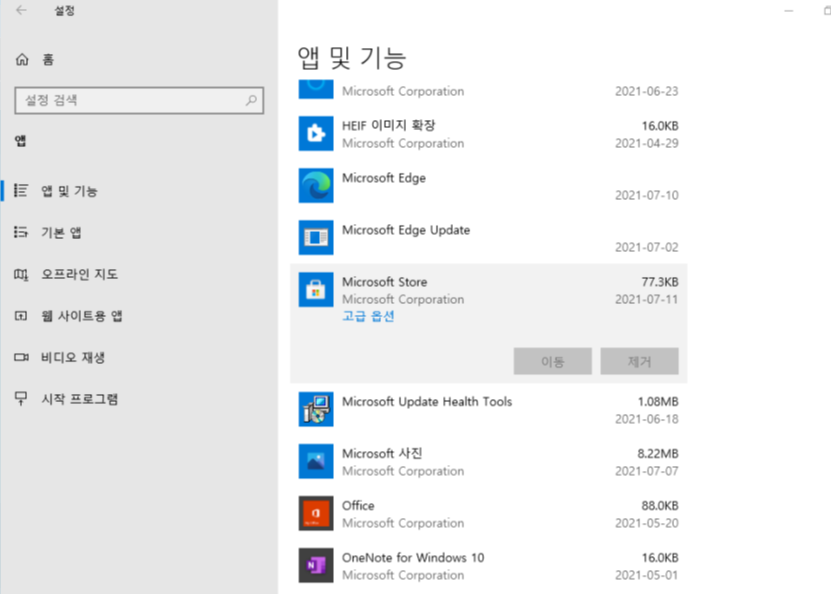
Task: Select the Microsoft Edge app icon
Action: tap(316, 185)
